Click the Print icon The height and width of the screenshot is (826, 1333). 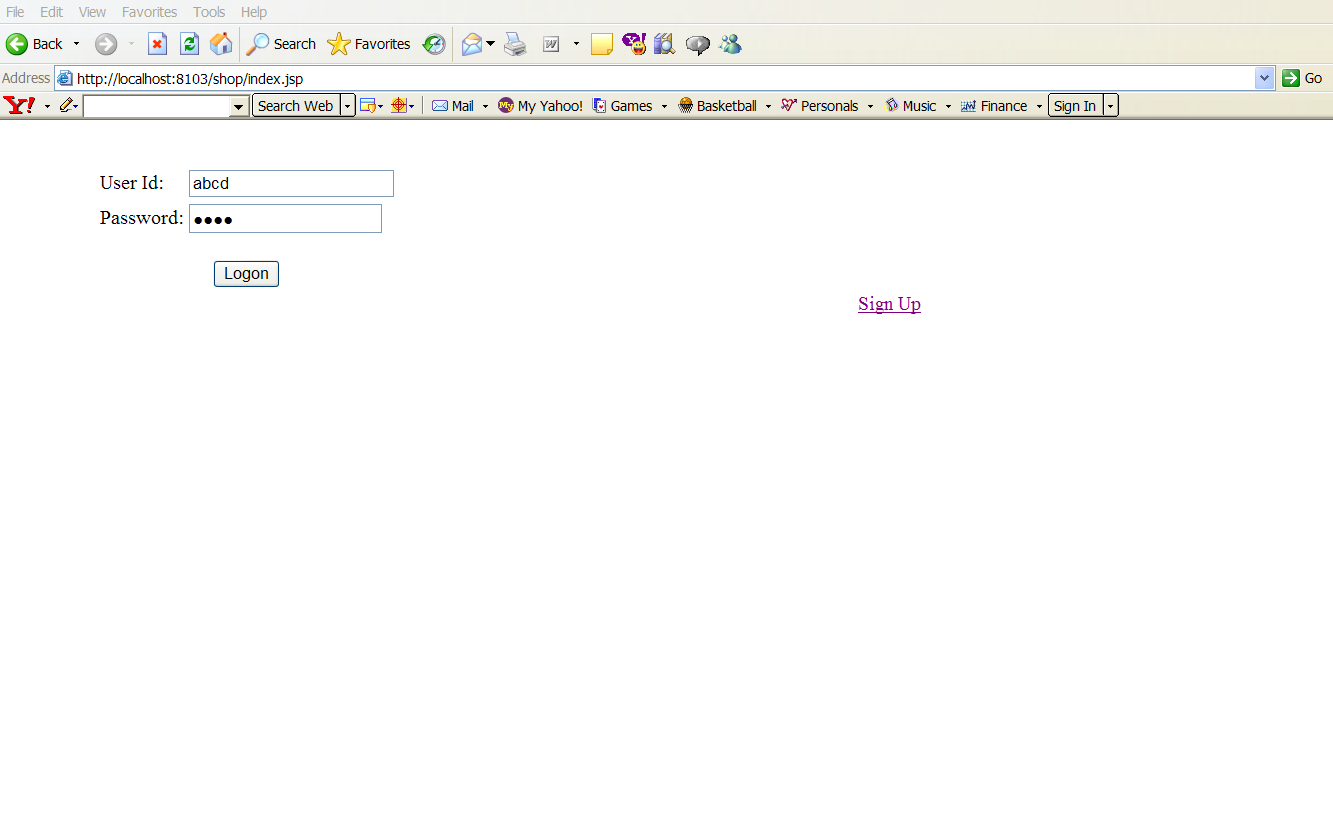[x=515, y=44]
